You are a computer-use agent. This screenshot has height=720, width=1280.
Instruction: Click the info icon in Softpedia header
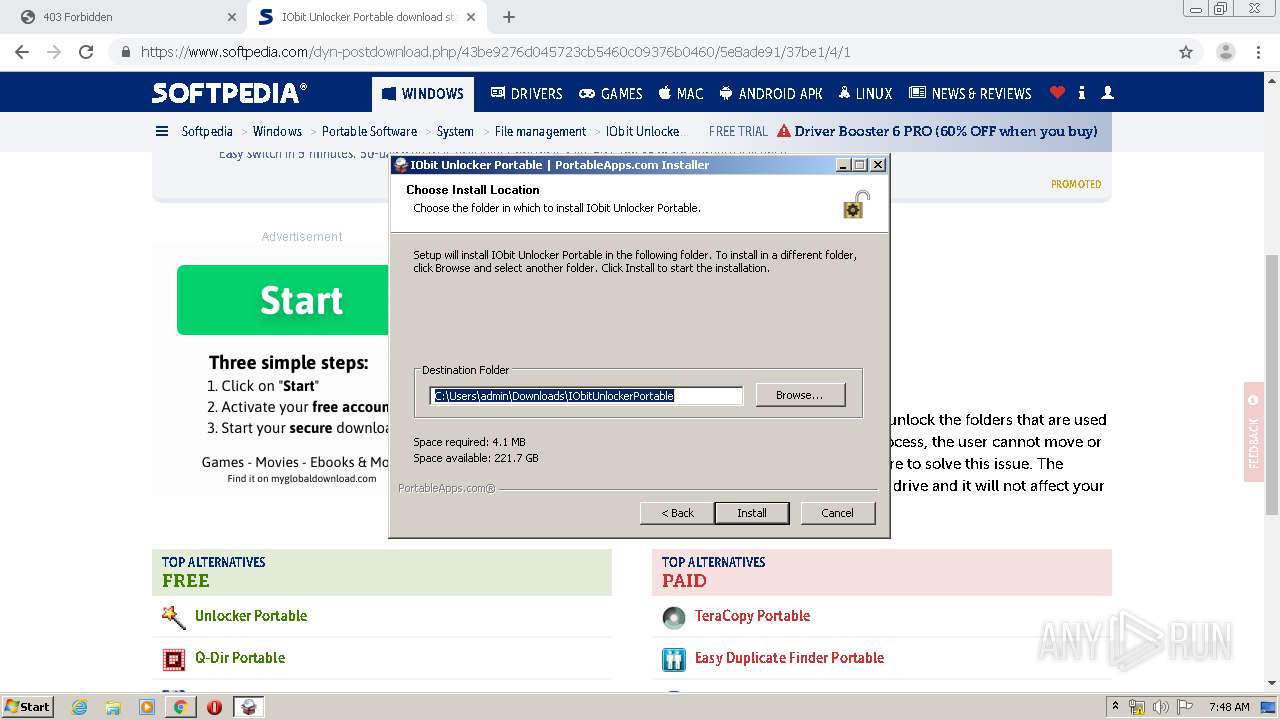tap(1082, 93)
